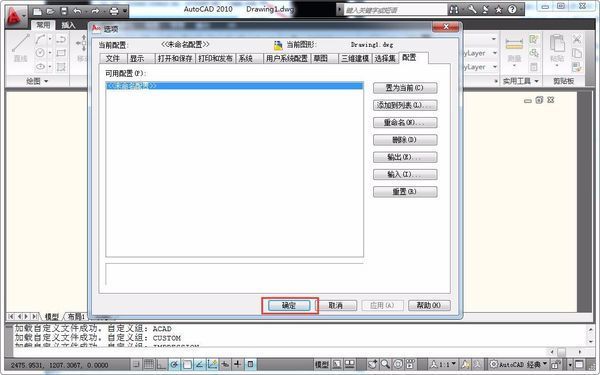Open the upper ByLayer dropdown in ribbon

tap(495, 53)
